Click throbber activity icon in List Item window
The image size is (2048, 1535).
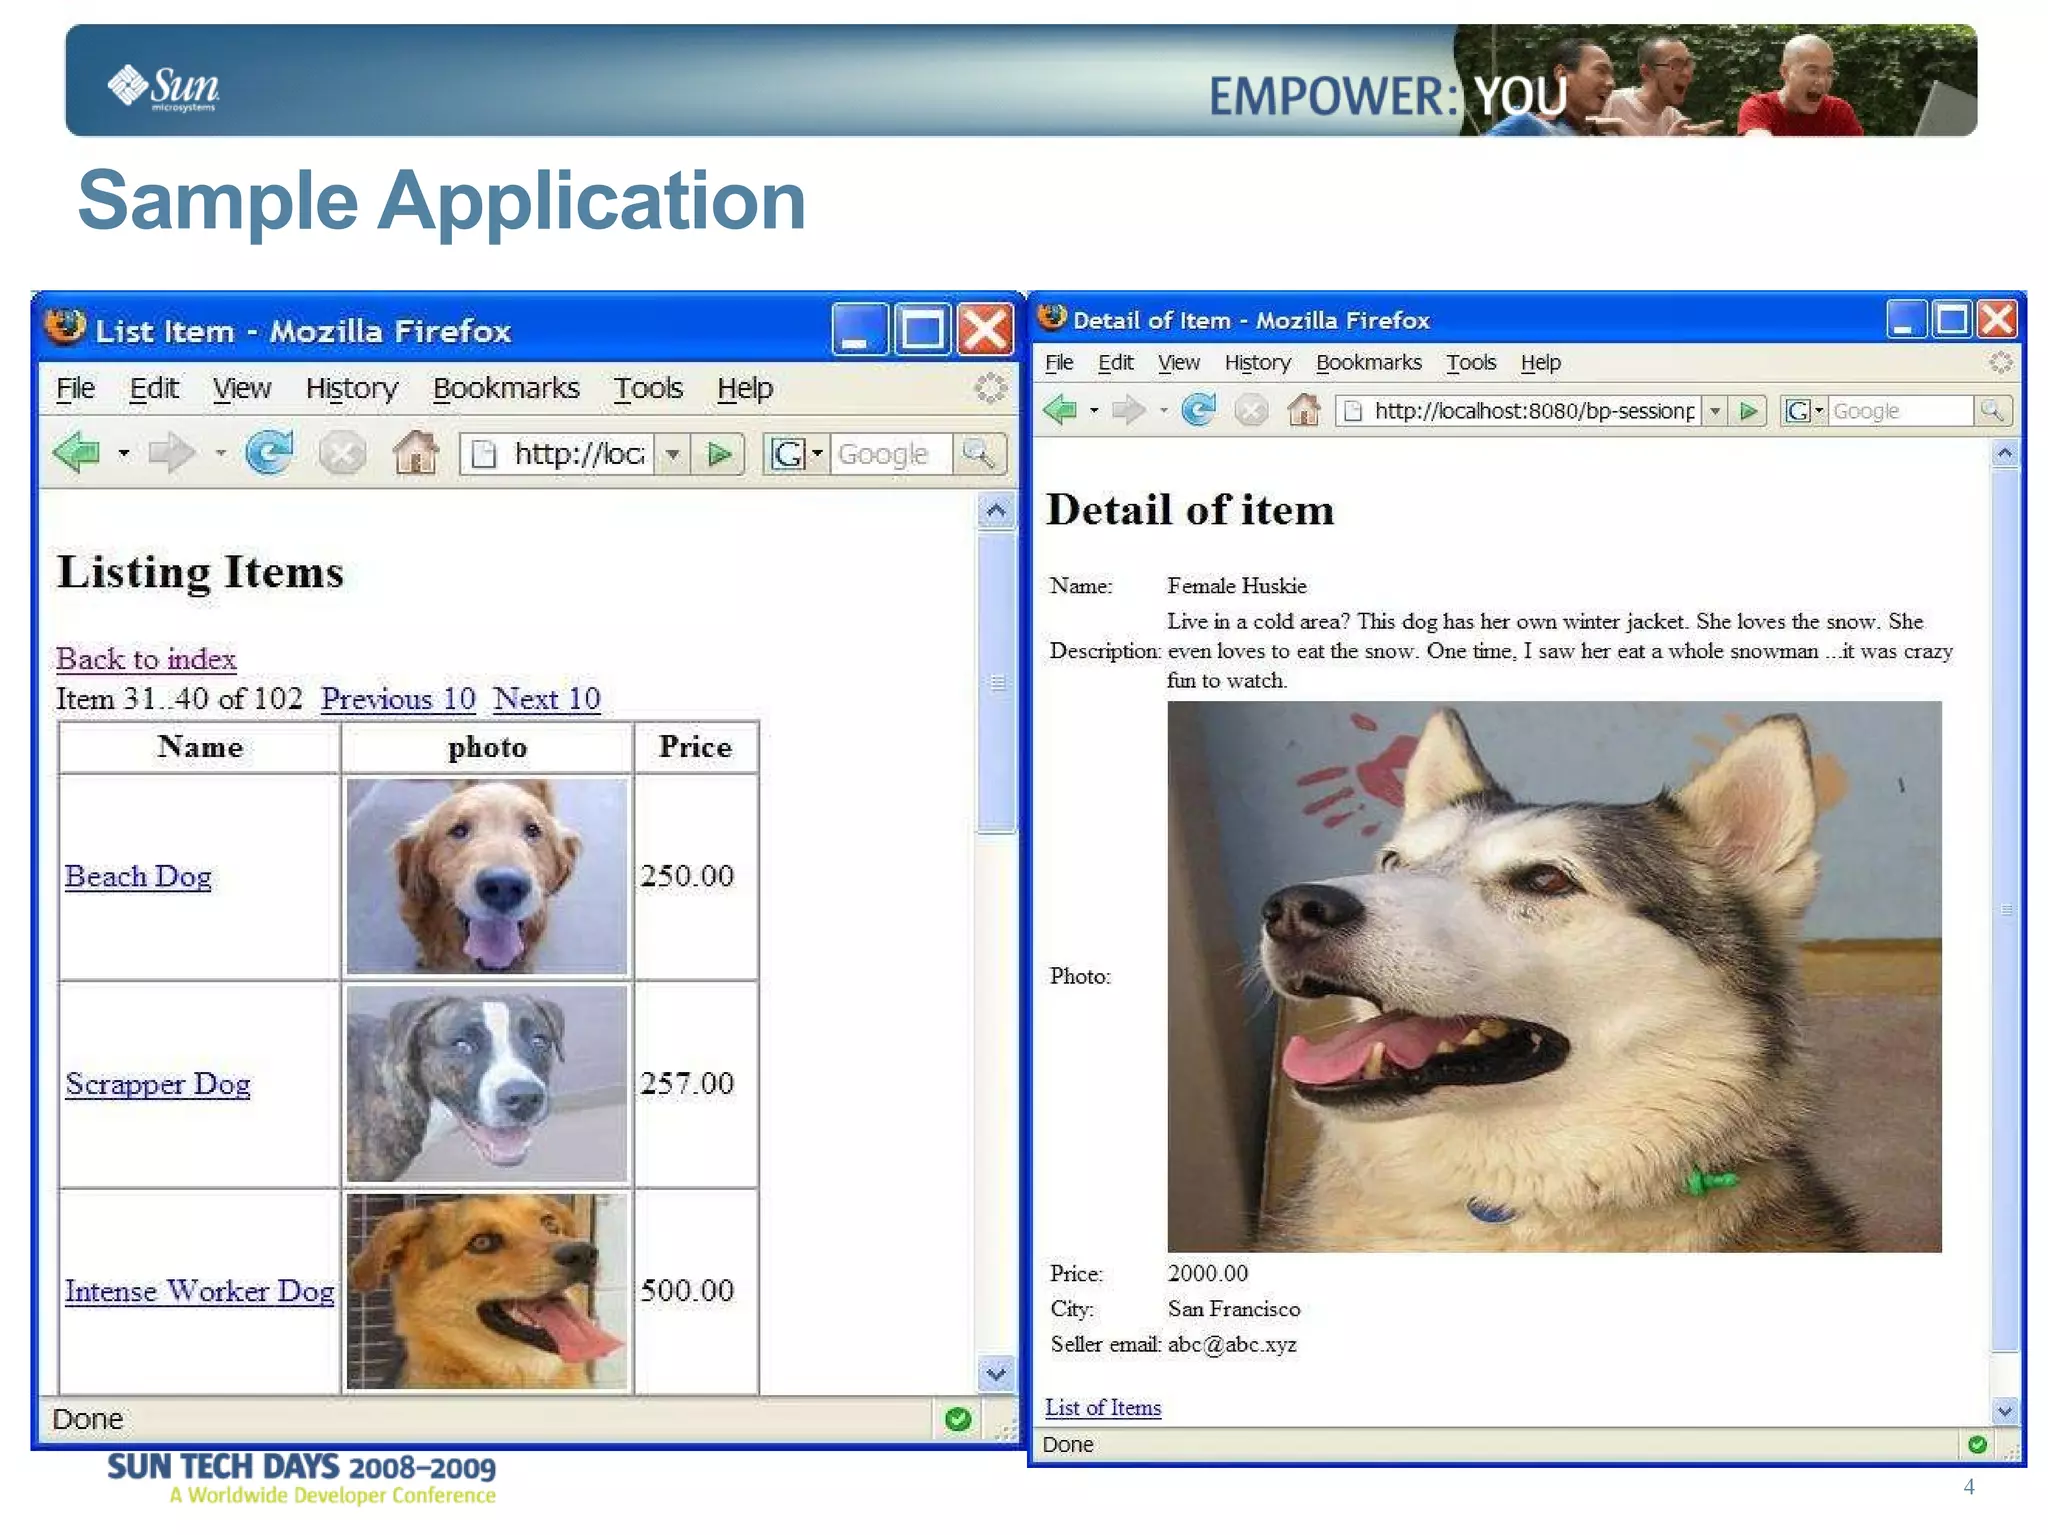(990, 388)
